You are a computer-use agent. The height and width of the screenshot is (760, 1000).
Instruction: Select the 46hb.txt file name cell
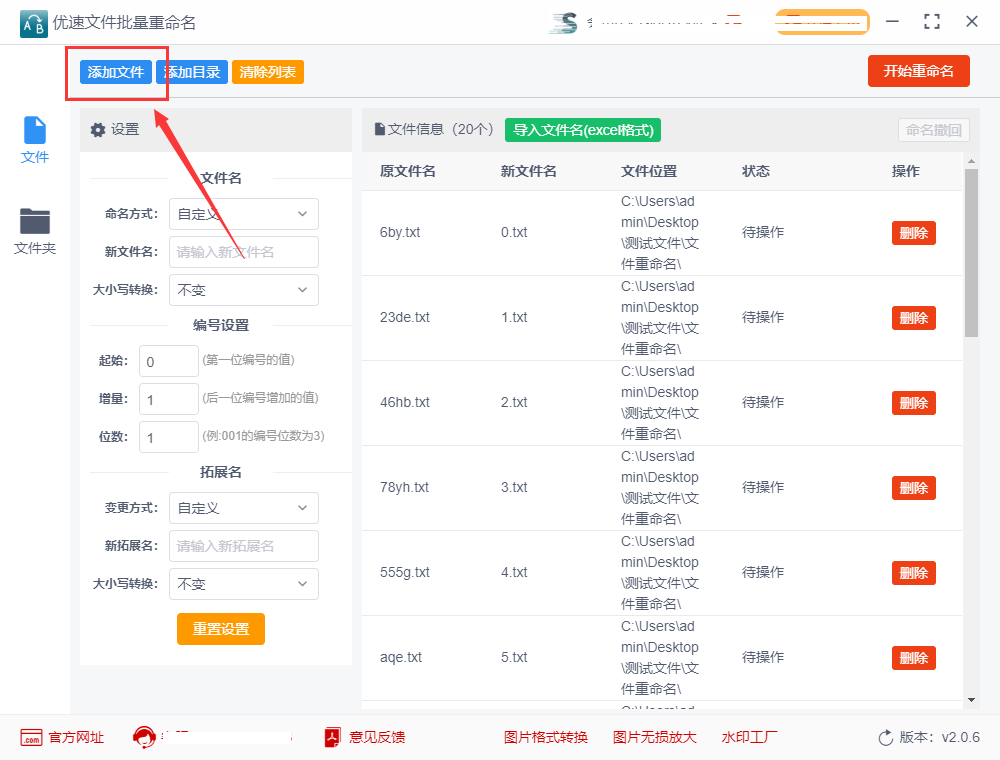pos(404,402)
